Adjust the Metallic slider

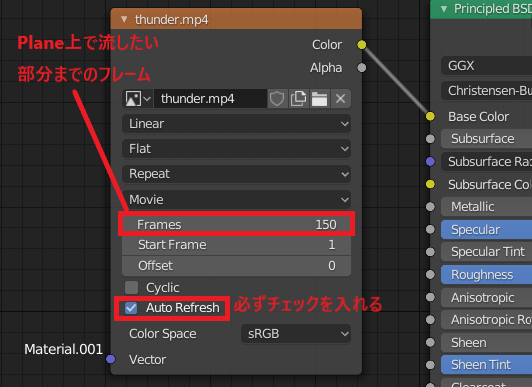pyautogui.click(x=486, y=207)
